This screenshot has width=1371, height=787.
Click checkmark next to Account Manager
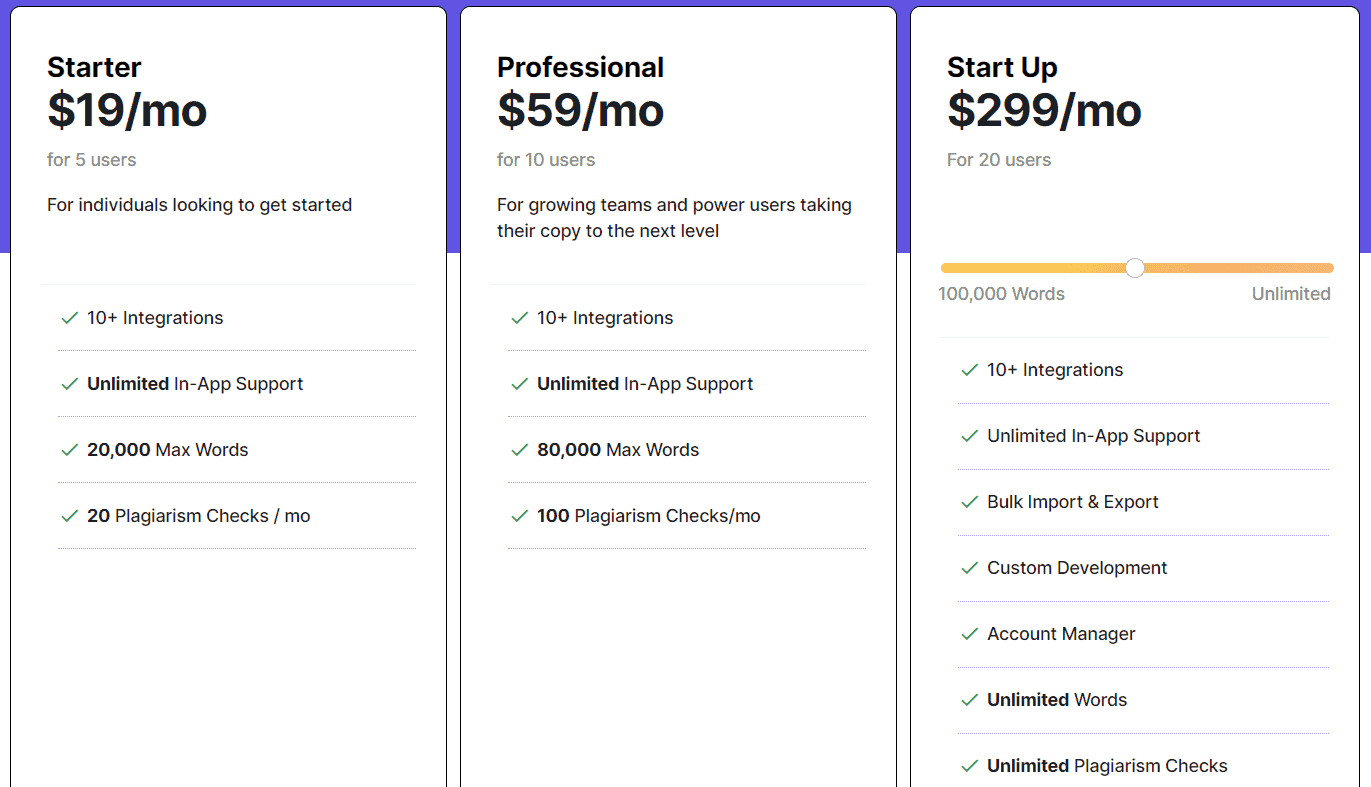tap(969, 634)
